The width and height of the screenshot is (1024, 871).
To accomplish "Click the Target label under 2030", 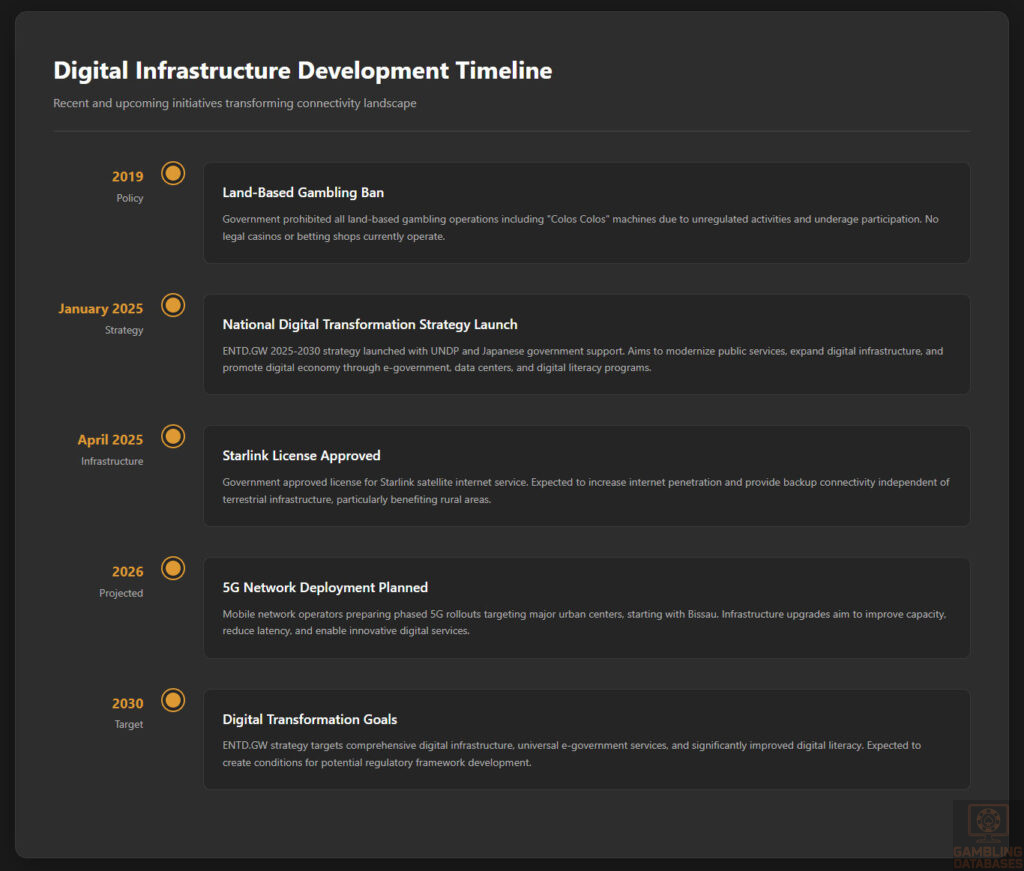I will 129,724.
